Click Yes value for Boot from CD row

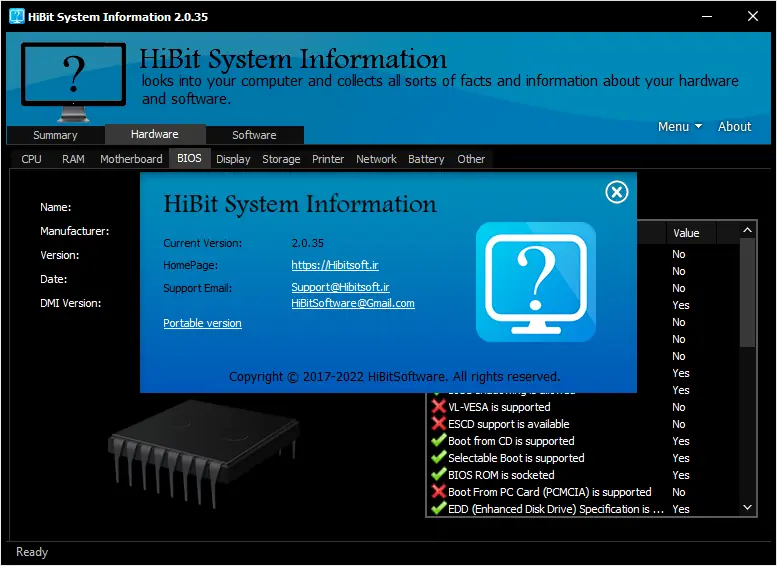[x=680, y=441]
